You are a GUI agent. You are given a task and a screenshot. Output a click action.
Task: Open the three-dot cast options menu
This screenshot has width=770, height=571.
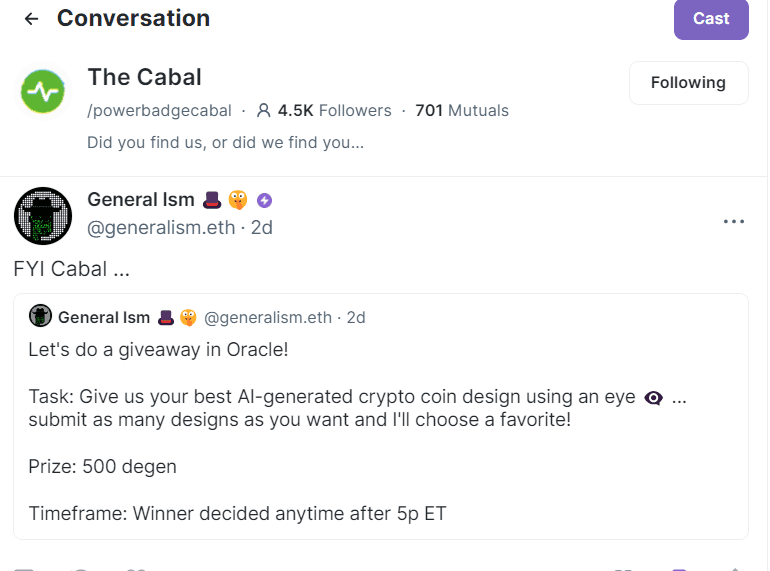pyautogui.click(x=734, y=222)
